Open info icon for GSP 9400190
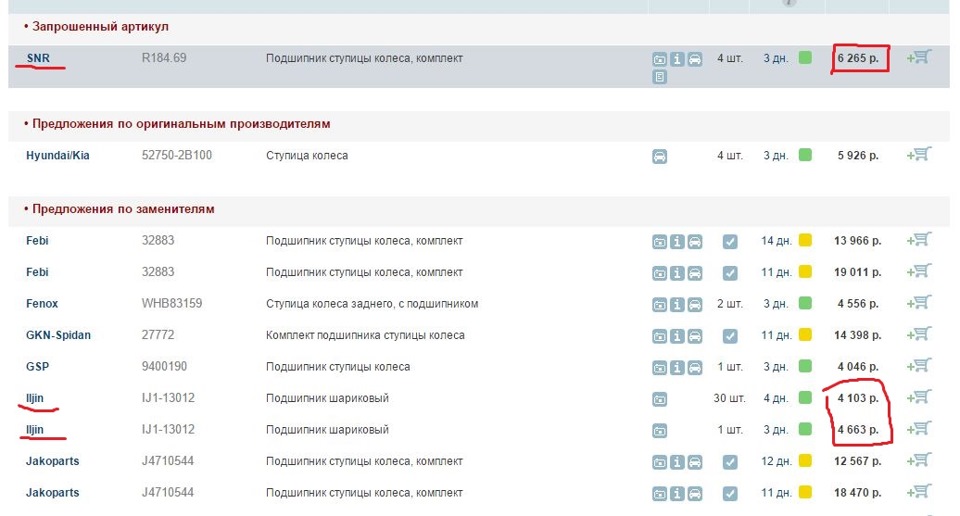Screen dimensions: 960x516 (677, 368)
